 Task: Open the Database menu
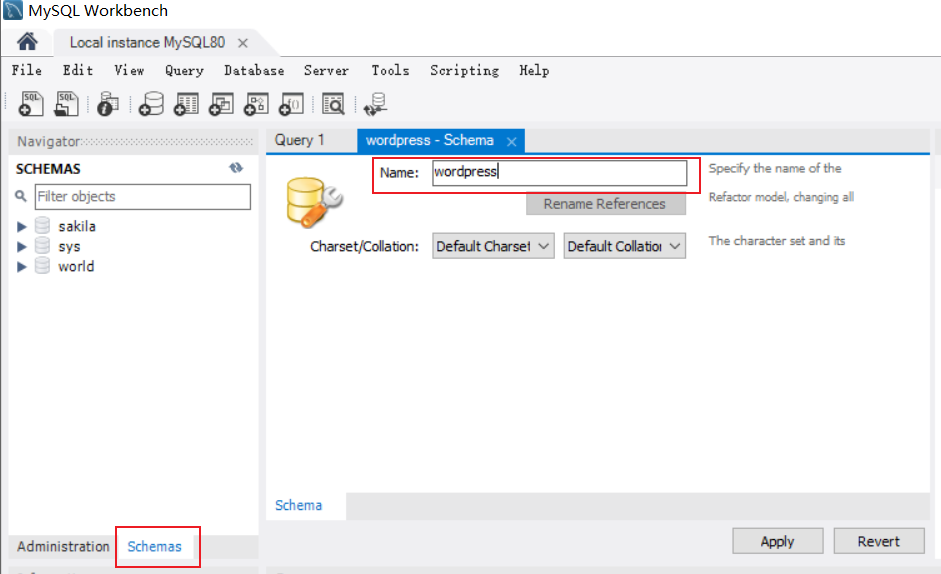(254, 70)
